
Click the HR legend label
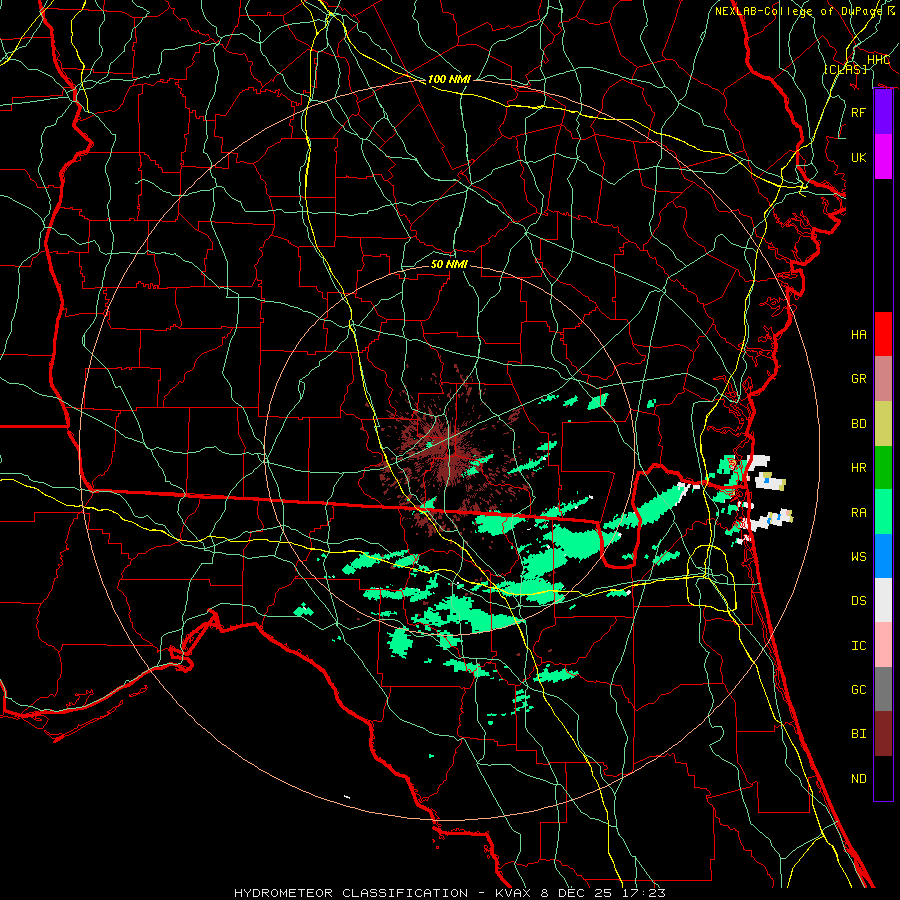(859, 468)
